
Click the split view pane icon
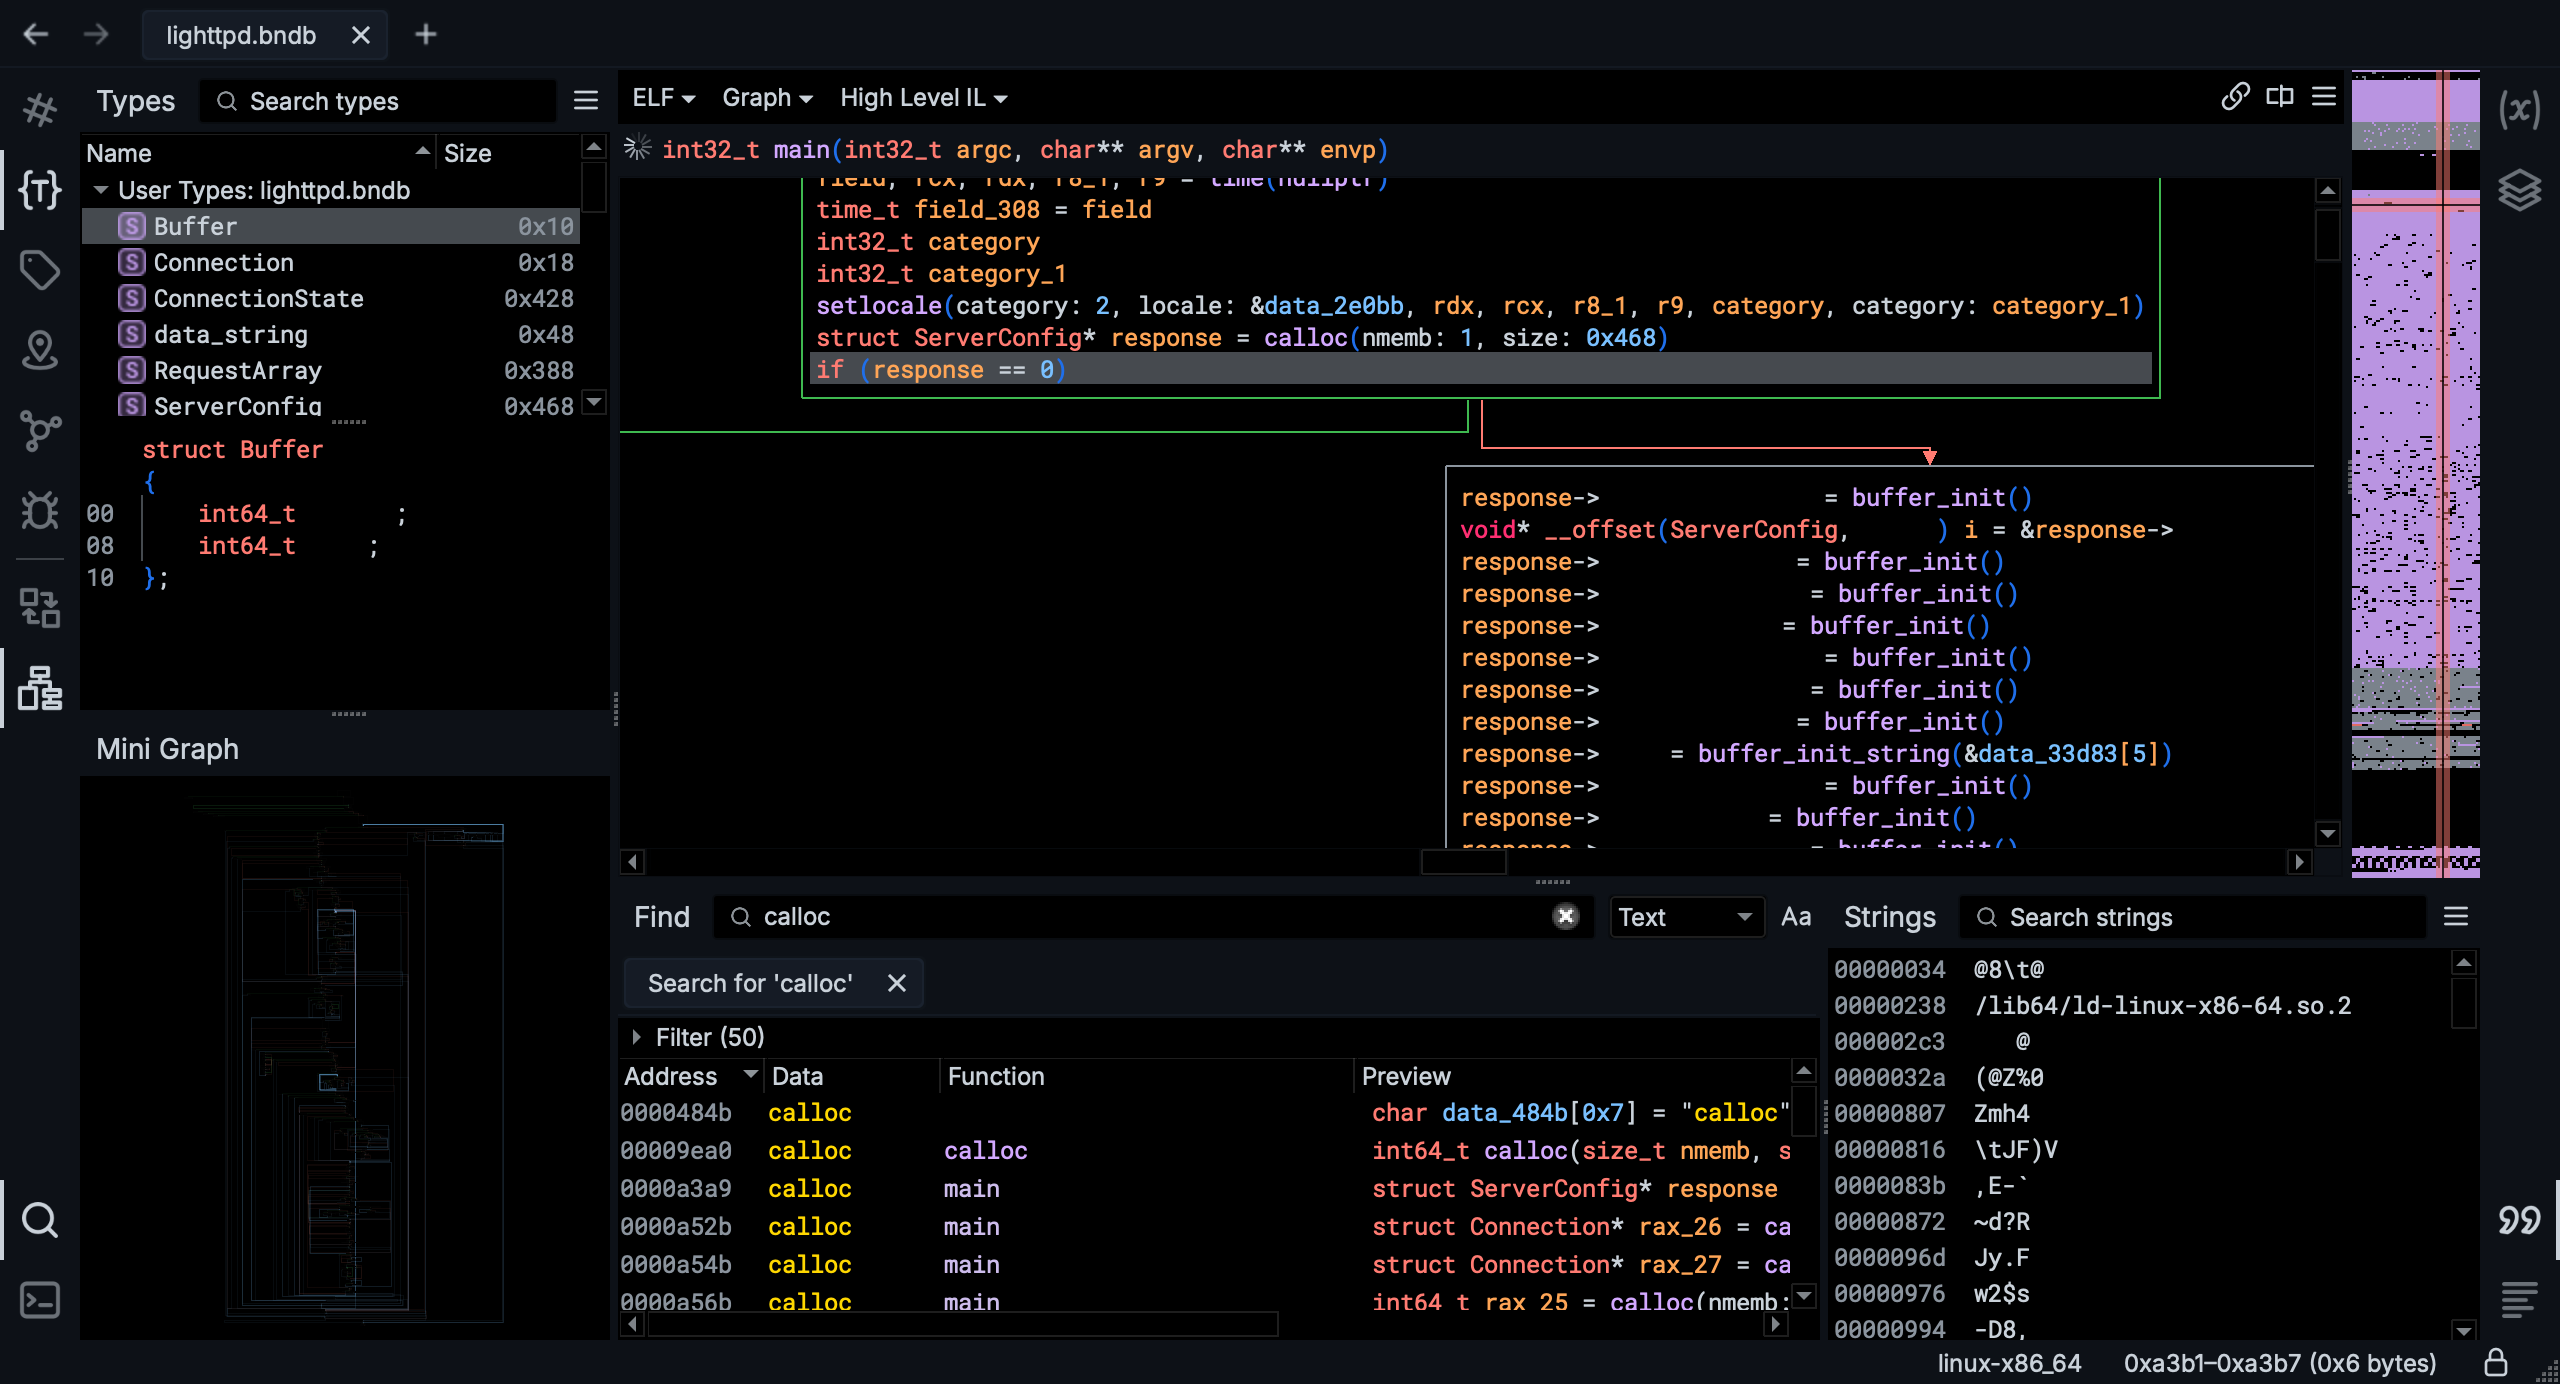(2280, 97)
